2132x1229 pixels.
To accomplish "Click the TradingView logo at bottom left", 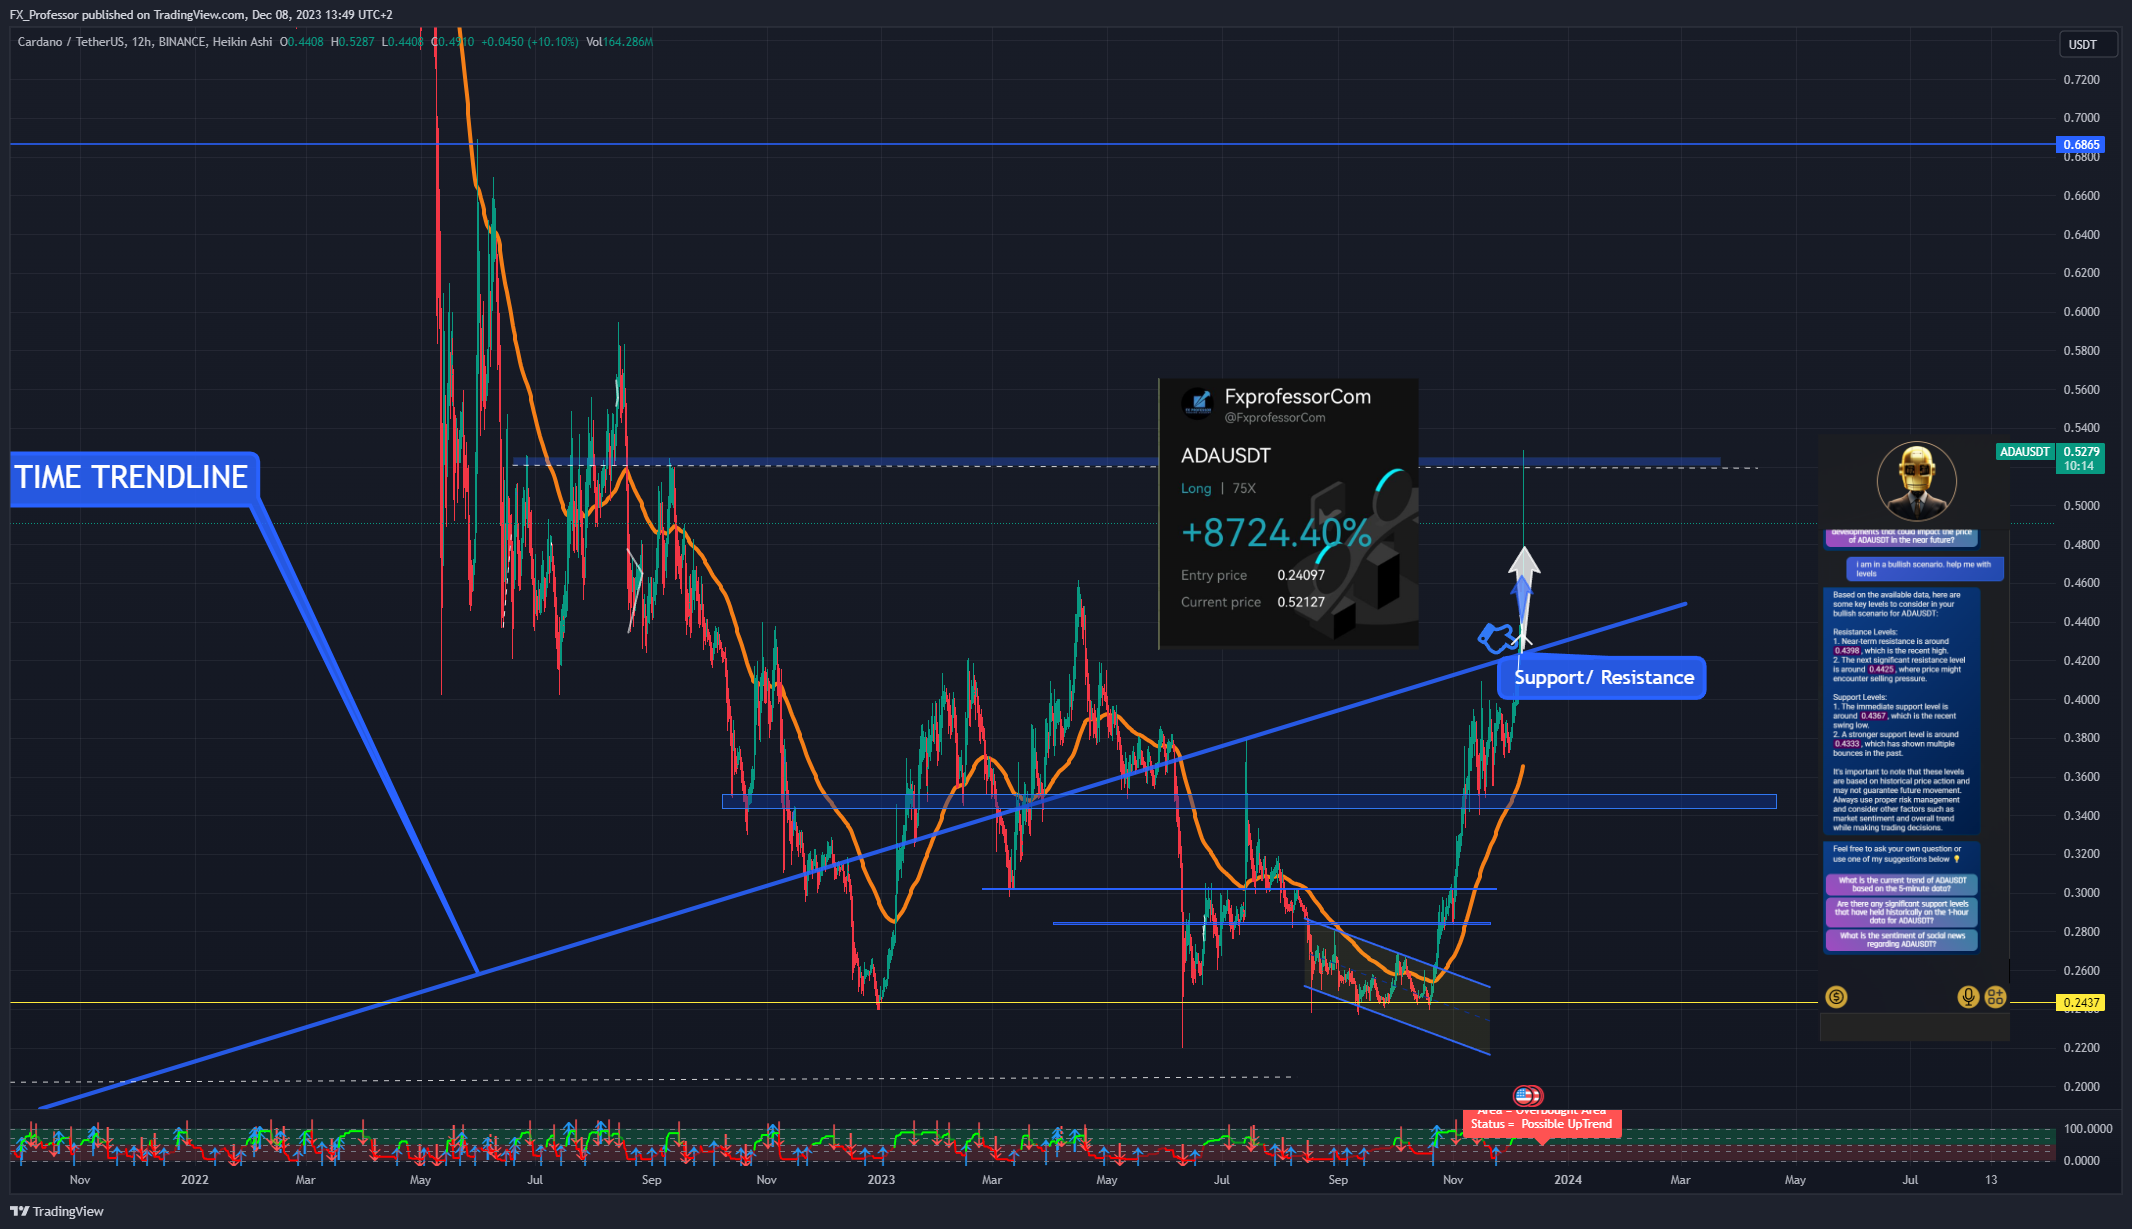I will click(x=57, y=1211).
